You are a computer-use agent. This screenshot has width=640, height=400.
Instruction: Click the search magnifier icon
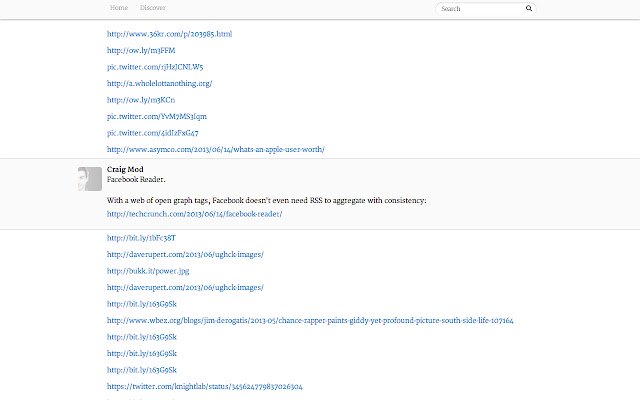pos(529,8)
